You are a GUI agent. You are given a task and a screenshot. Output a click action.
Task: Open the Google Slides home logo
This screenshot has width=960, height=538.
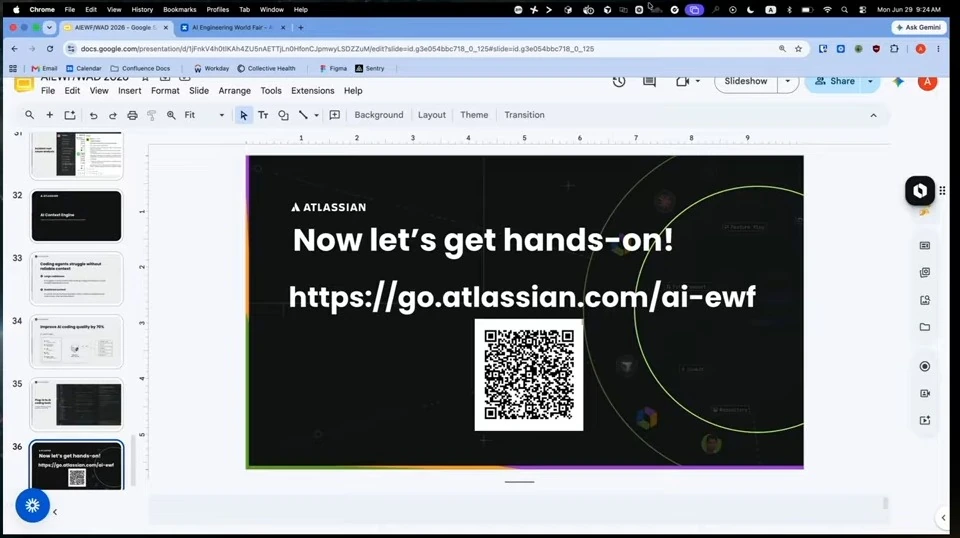[x=24, y=84]
